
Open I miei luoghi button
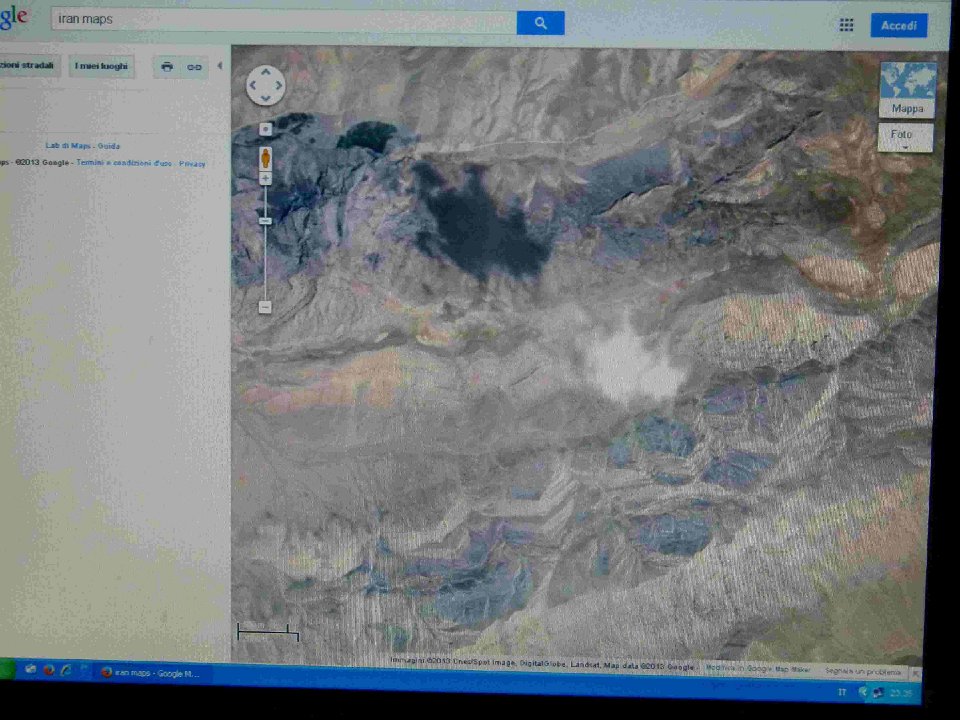[x=101, y=66]
